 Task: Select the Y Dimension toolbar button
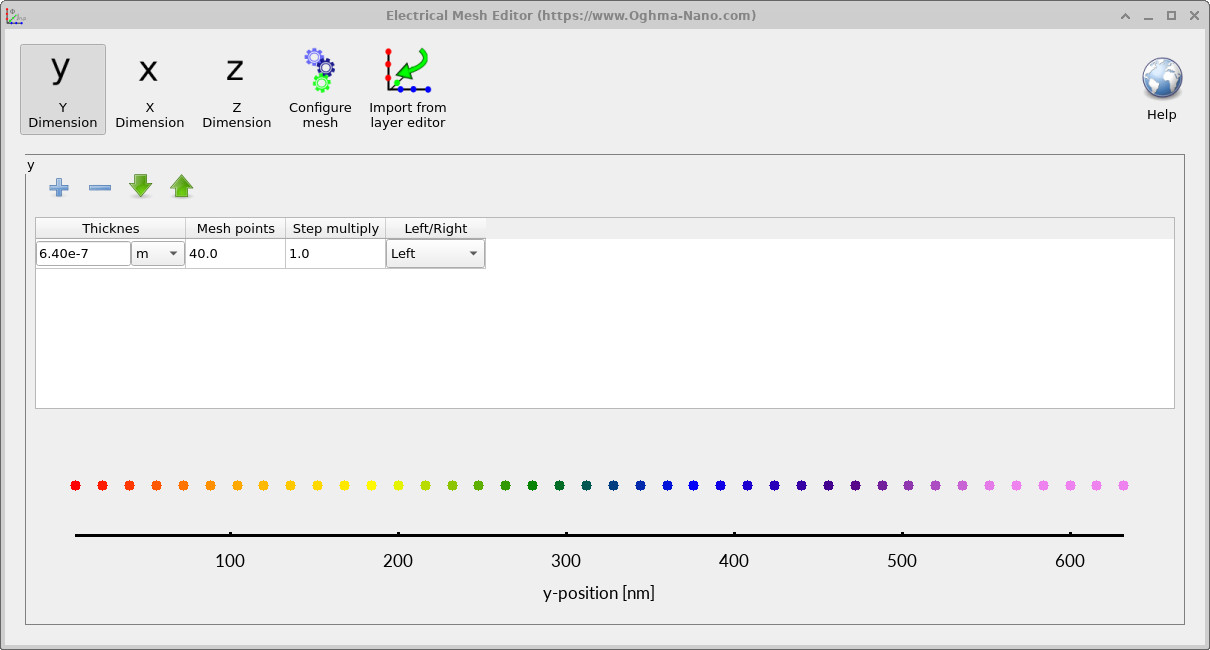click(63, 89)
